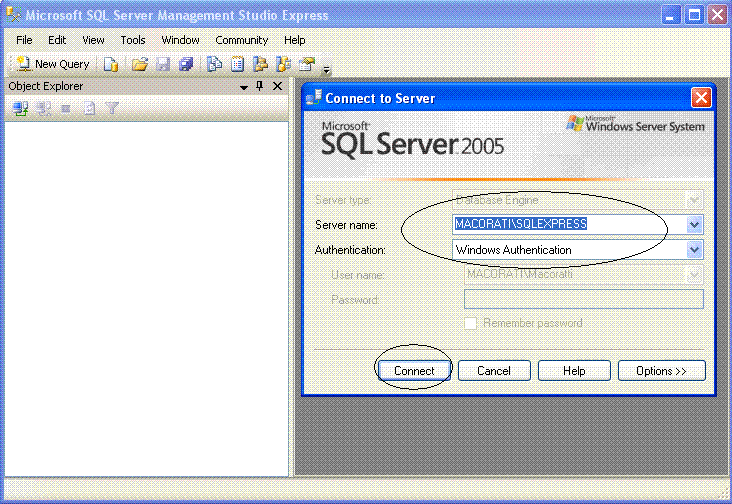
Task: Click the Management Studio title bar app icon
Action: 14,14
